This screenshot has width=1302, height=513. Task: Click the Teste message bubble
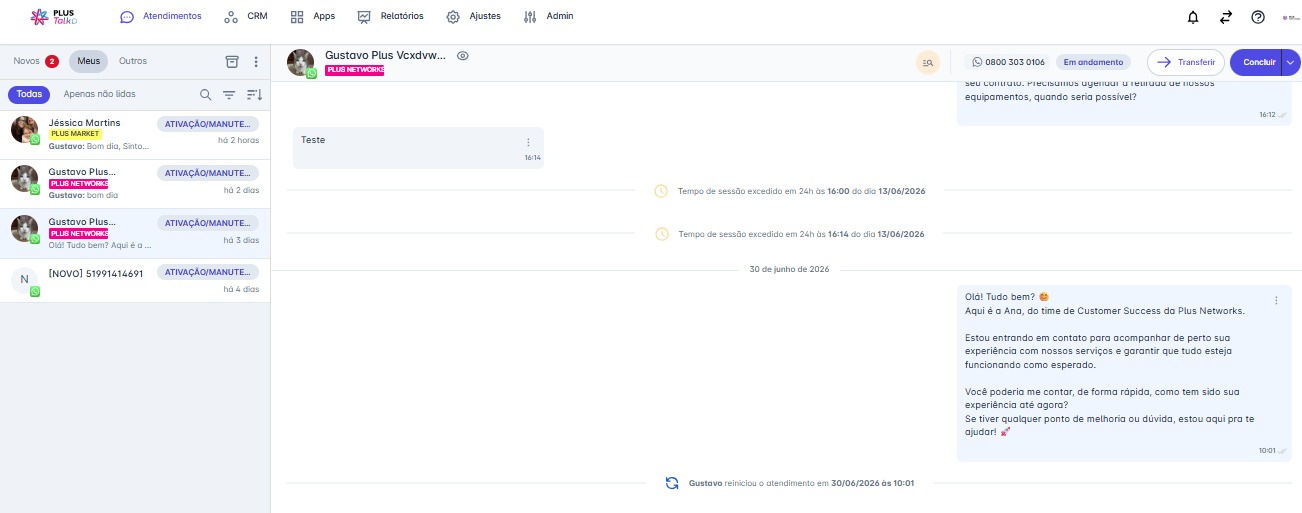(x=419, y=147)
